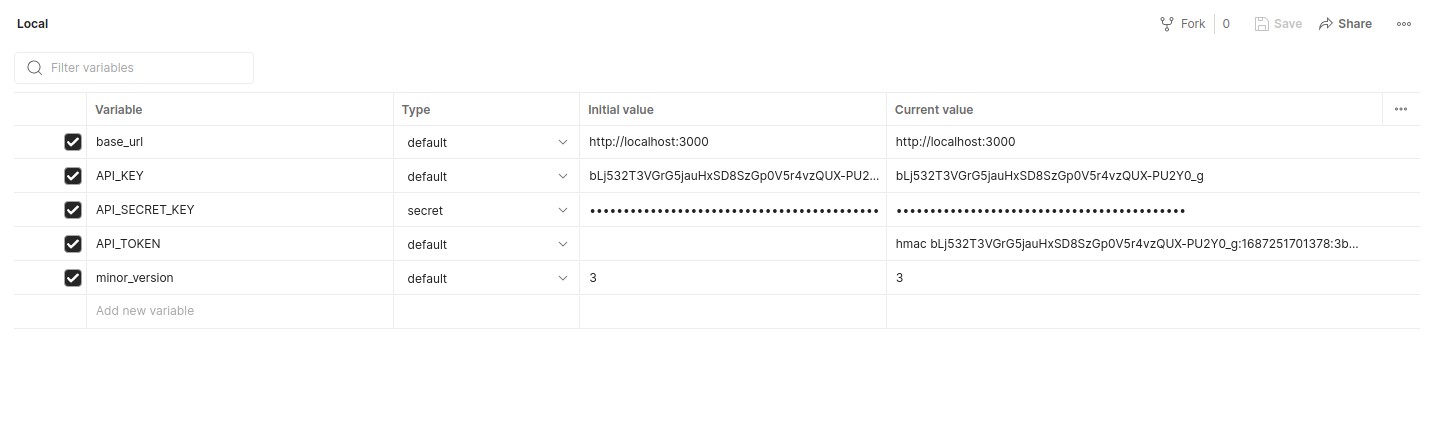Click the empty API_TOKEN initial value cell
Screen dimensions: 1435x423
[732, 244]
